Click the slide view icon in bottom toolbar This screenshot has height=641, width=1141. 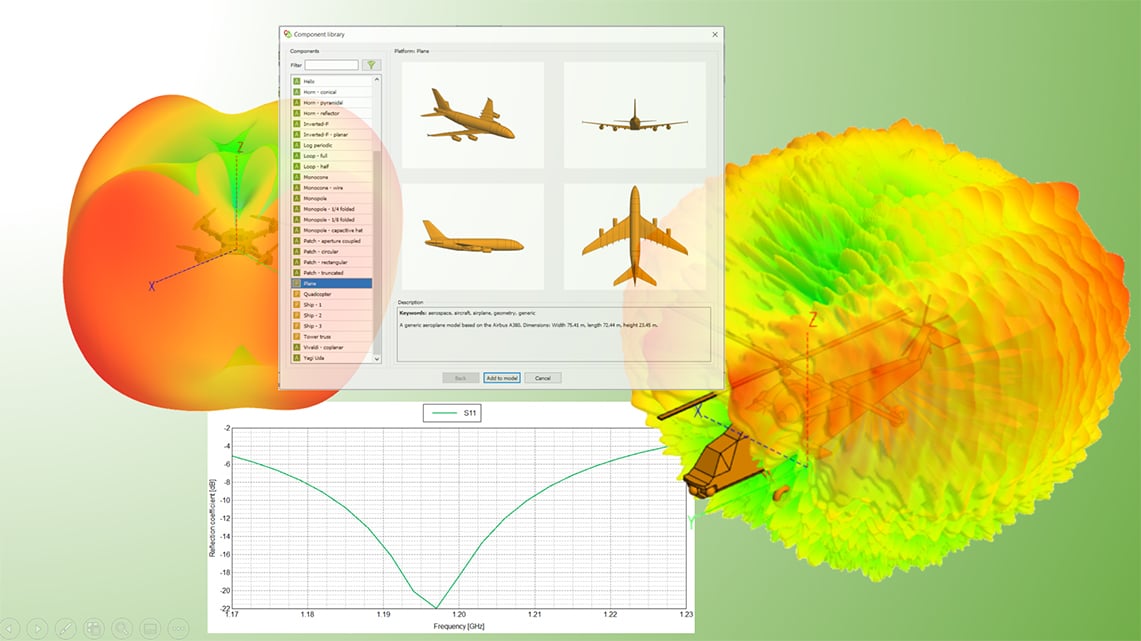click(150, 627)
